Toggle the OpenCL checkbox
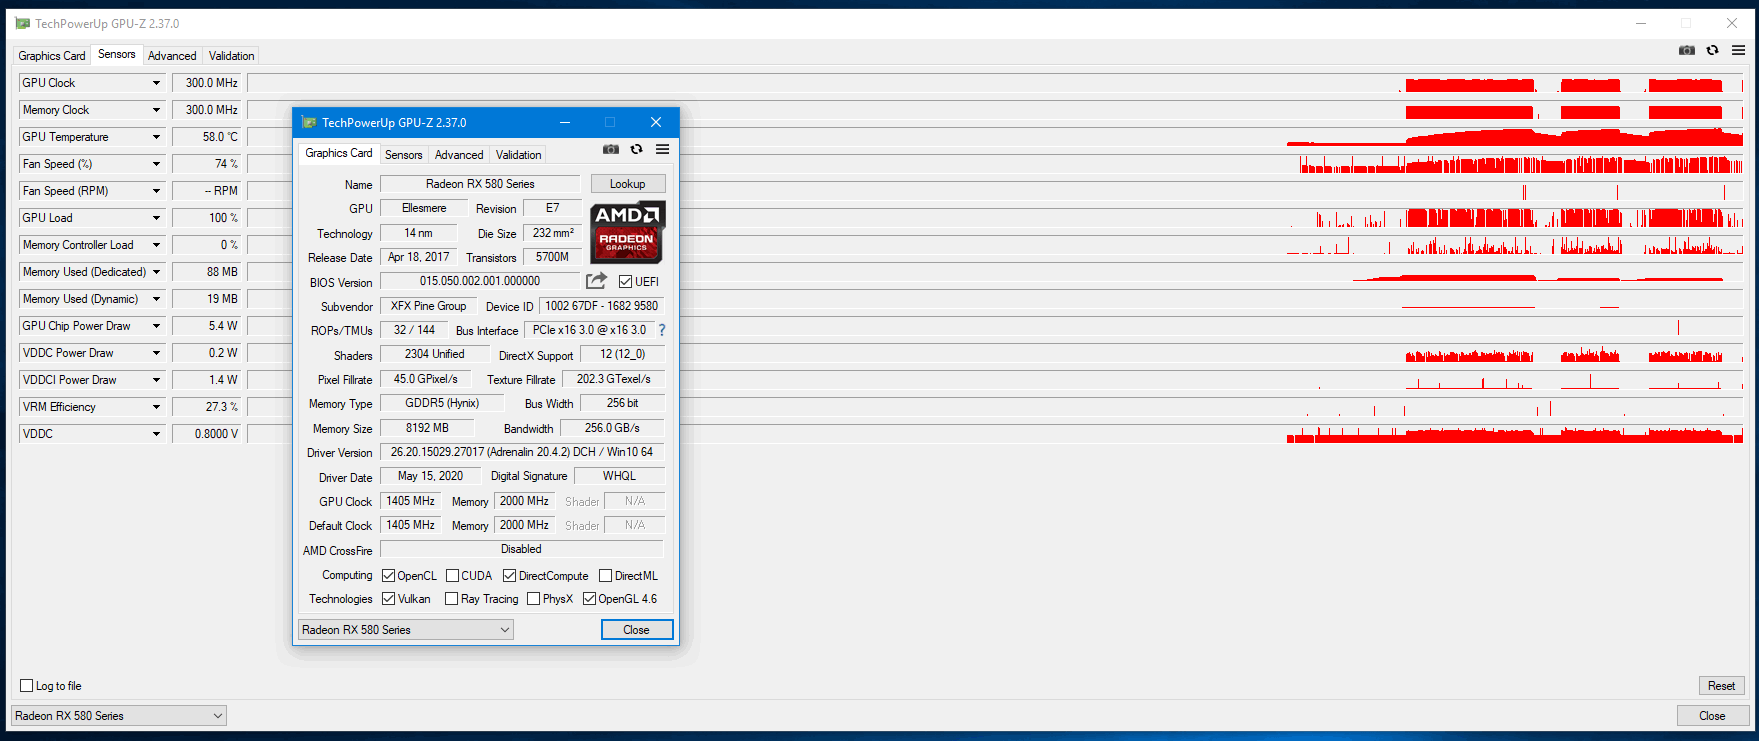Image resolution: width=1759 pixels, height=741 pixels. [389, 576]
